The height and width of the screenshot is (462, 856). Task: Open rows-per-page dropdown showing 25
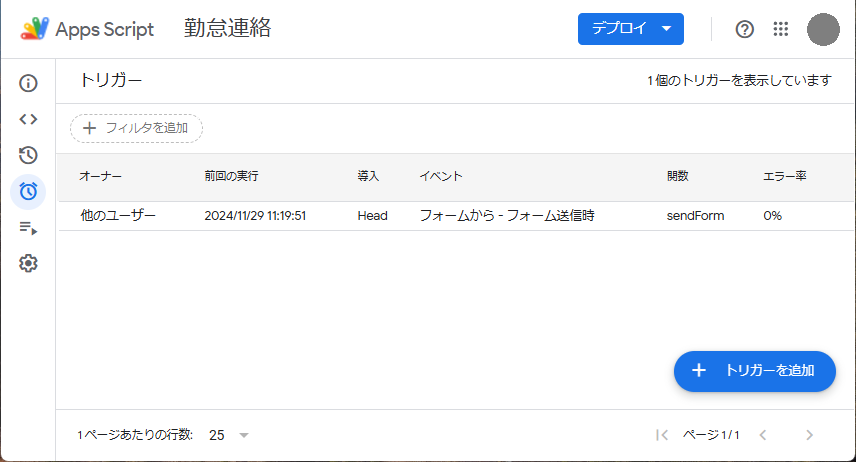coord(229,435)
